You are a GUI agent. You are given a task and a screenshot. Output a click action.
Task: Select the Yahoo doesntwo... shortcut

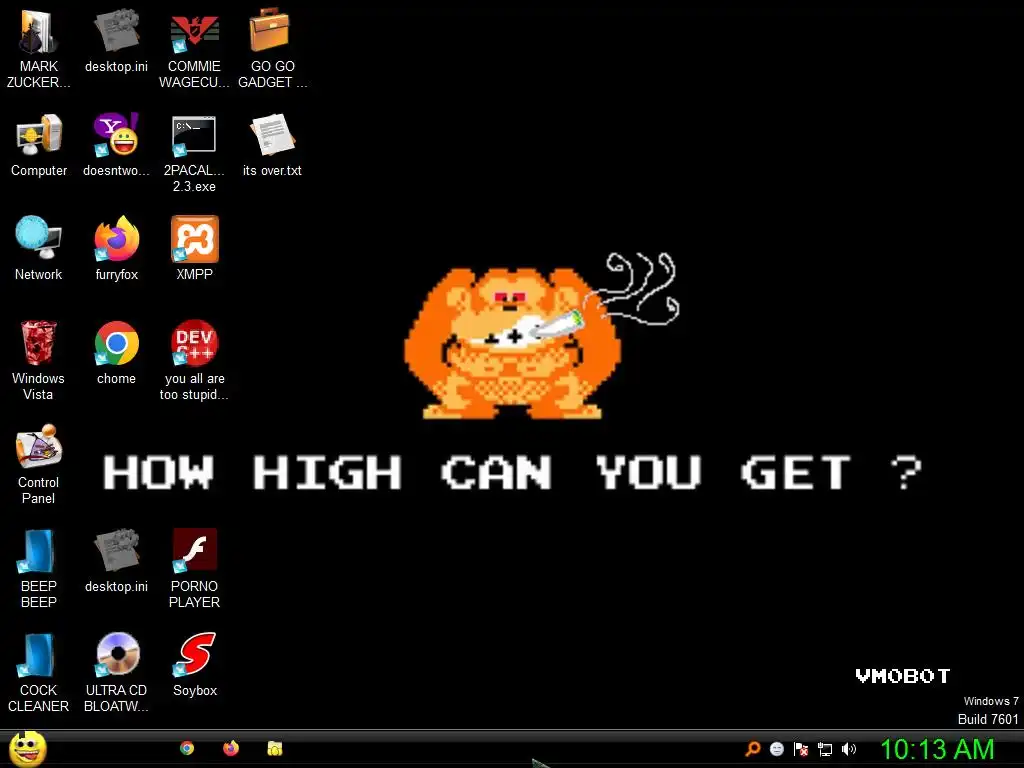tap(116, 146)
